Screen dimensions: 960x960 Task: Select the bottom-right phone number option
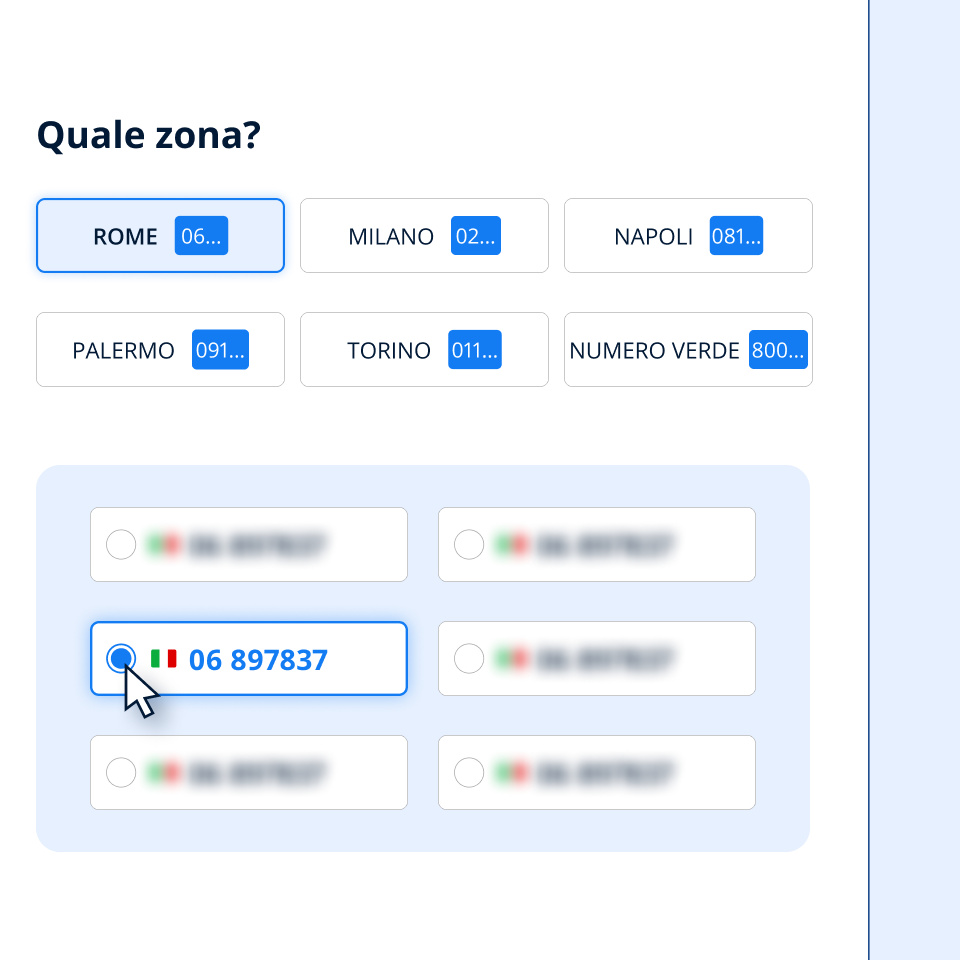pyautogui.click(x=596, y=772)
